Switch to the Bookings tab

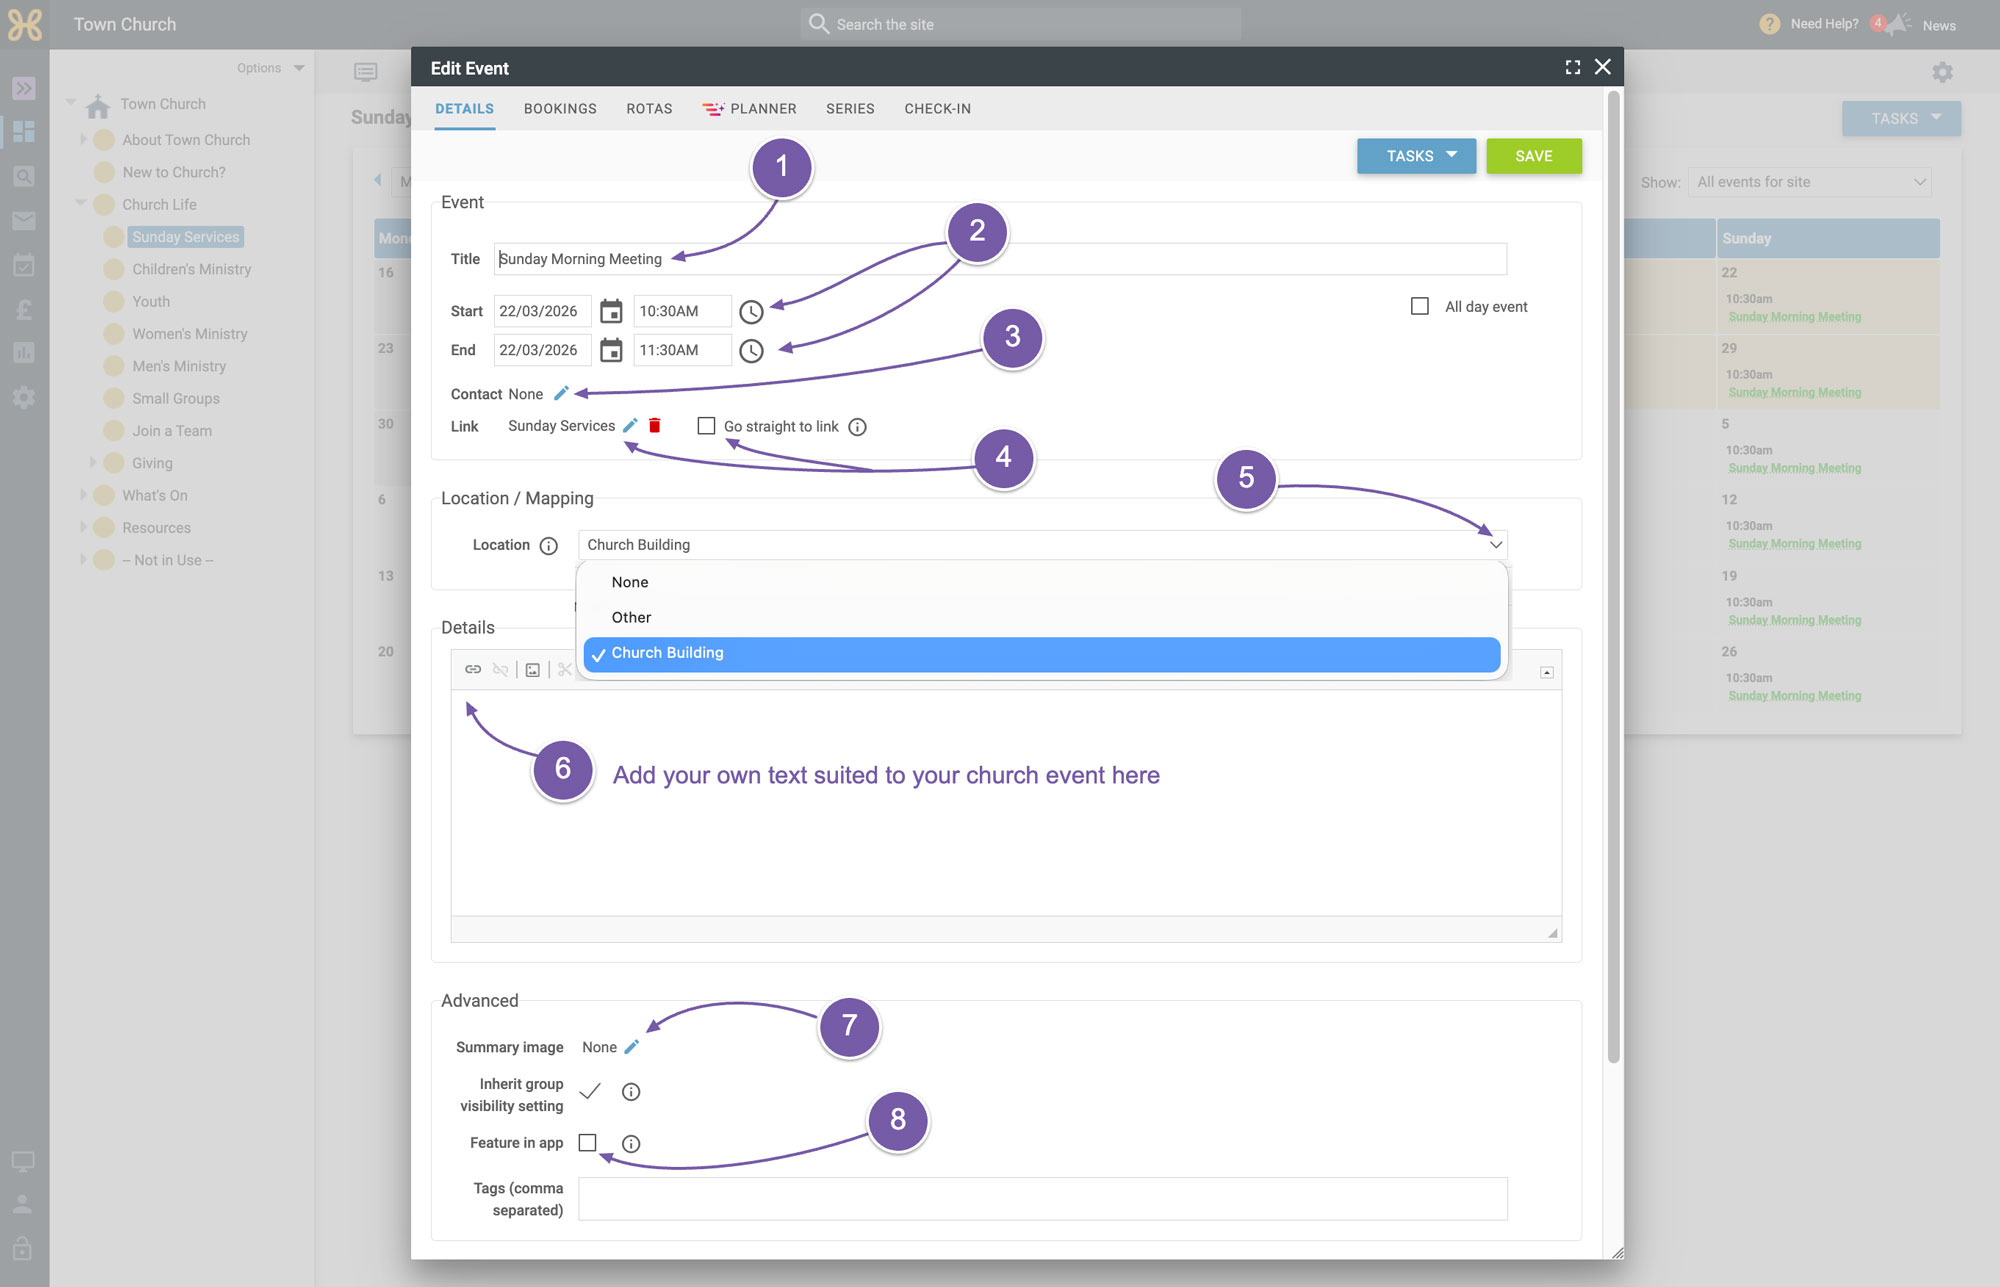point(560,109)
